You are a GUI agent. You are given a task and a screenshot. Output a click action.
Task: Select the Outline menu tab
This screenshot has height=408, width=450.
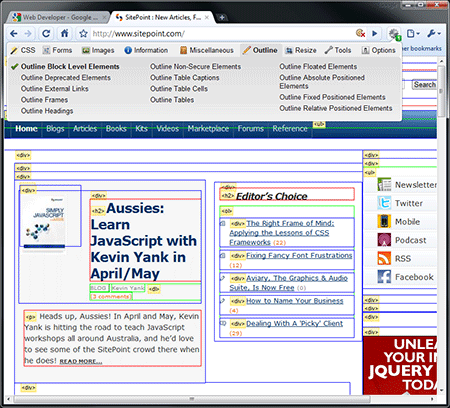click(x=260, y=50)
